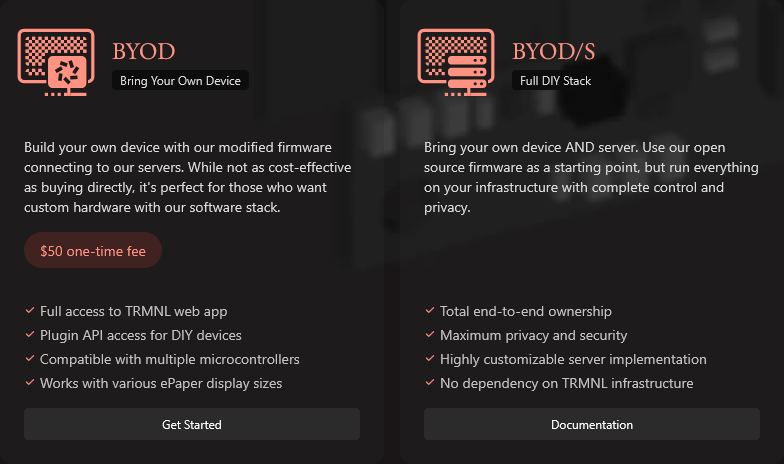
Task: Click the Full DIY Stack label
Action: (x=556, y=80)
